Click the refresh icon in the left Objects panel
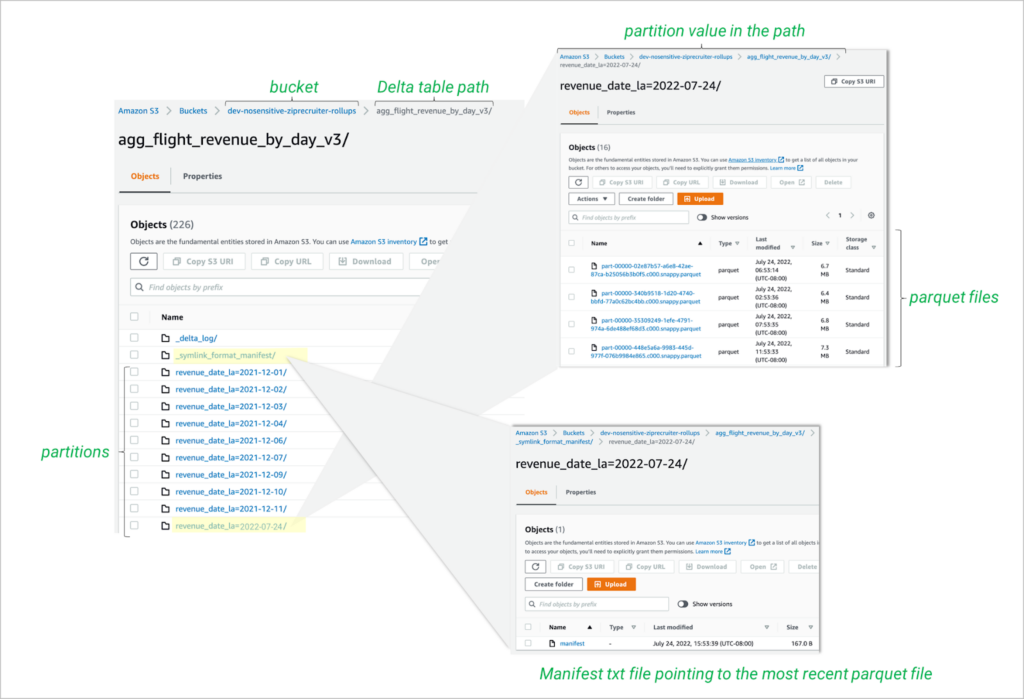This screenshot has width=1024, height=699. [145, 261]
